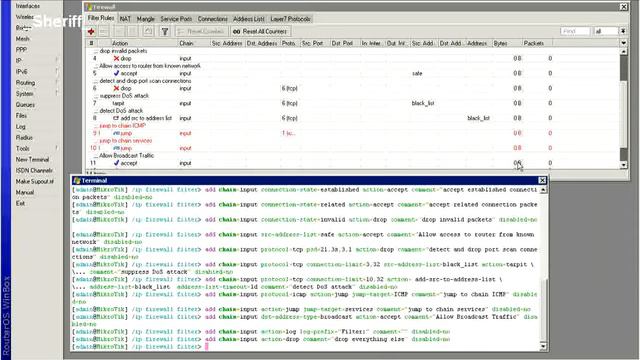Open the Filter Rules tab
This screenshot has height=360, width=640.
click(101, 18)
